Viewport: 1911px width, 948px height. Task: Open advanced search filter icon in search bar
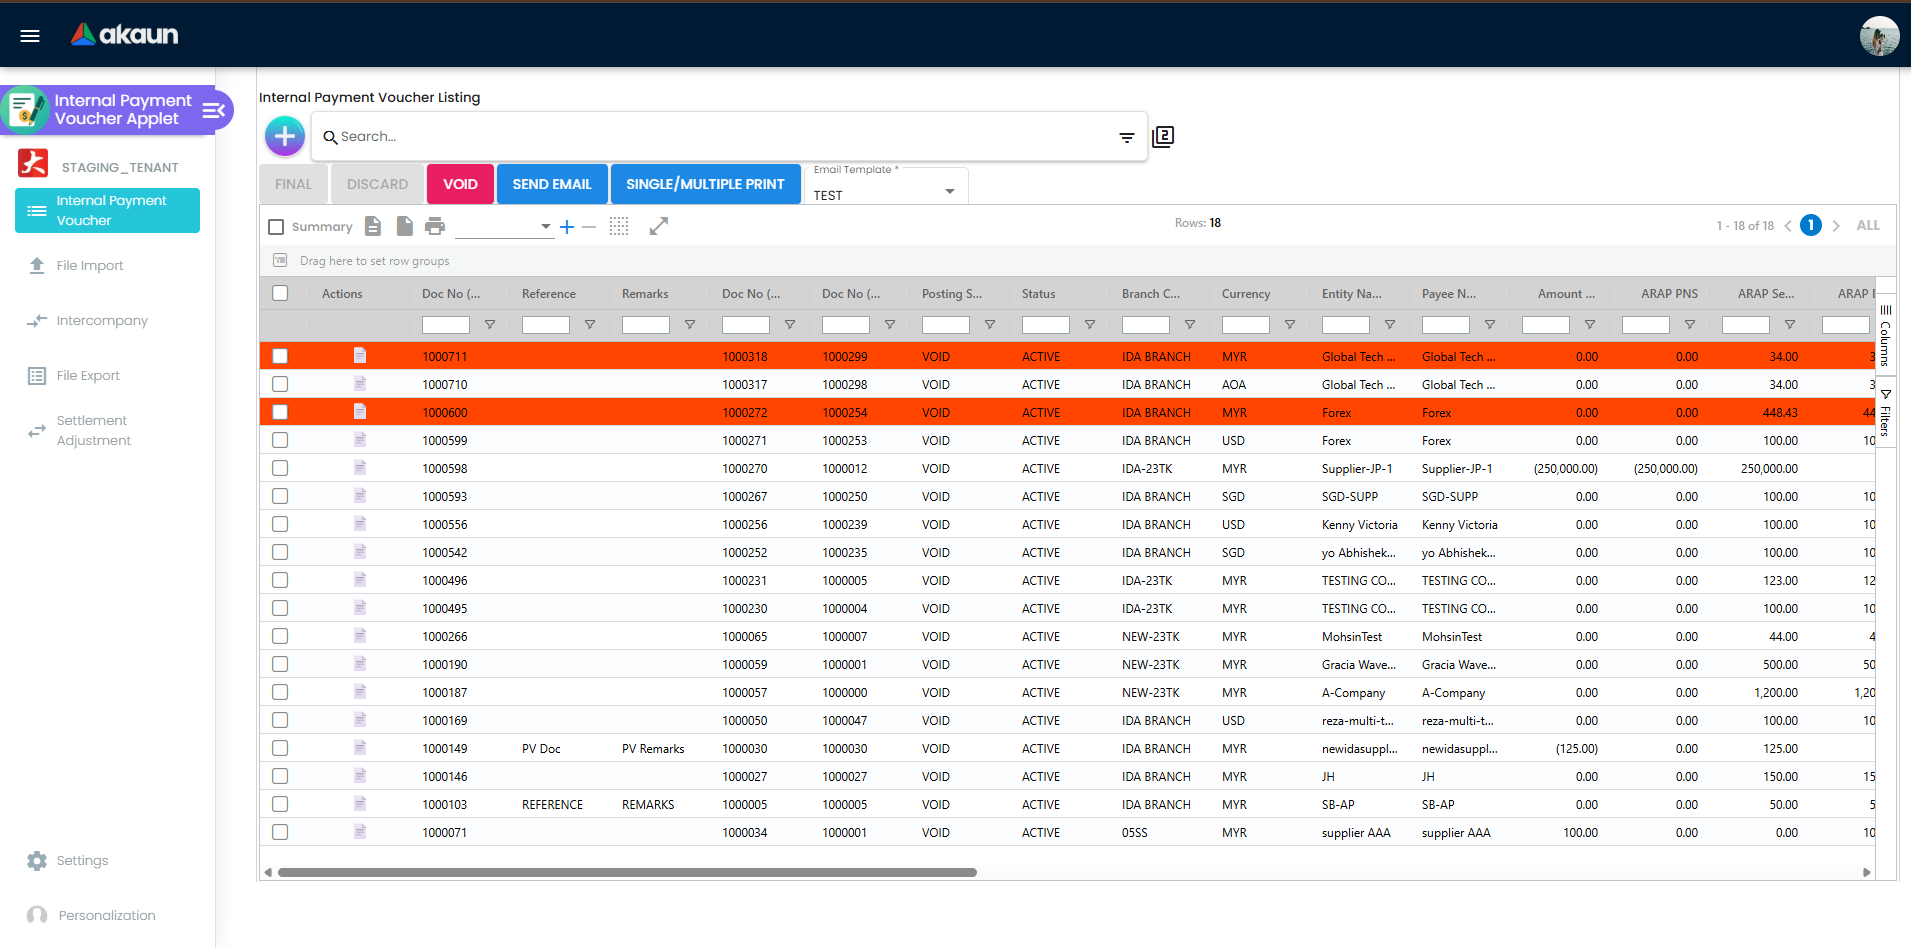[1126, 137]
